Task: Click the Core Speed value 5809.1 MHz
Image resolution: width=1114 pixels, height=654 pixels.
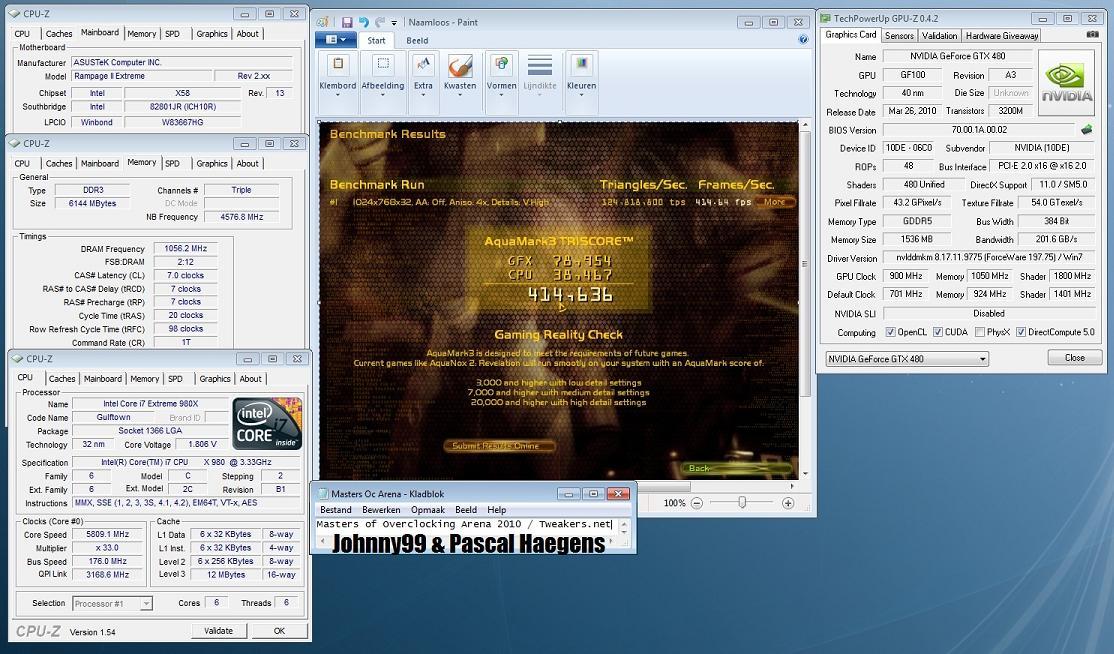Action: click(107, 534)
